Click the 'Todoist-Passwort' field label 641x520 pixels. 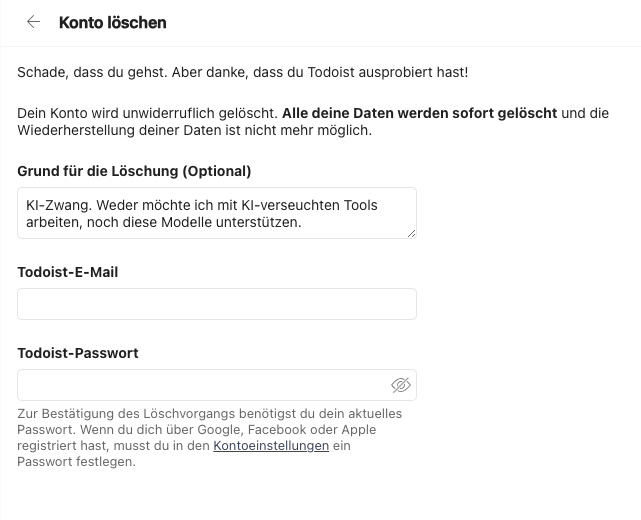[78, 353]
